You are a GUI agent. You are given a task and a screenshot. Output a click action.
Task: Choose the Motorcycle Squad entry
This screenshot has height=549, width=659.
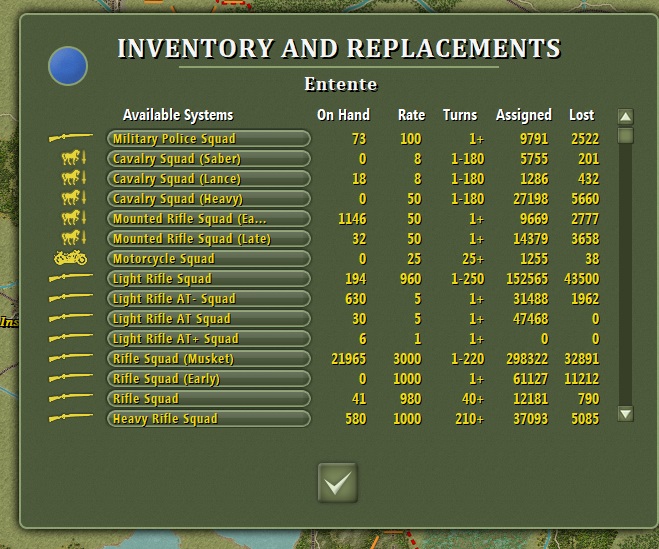[209, 259]
